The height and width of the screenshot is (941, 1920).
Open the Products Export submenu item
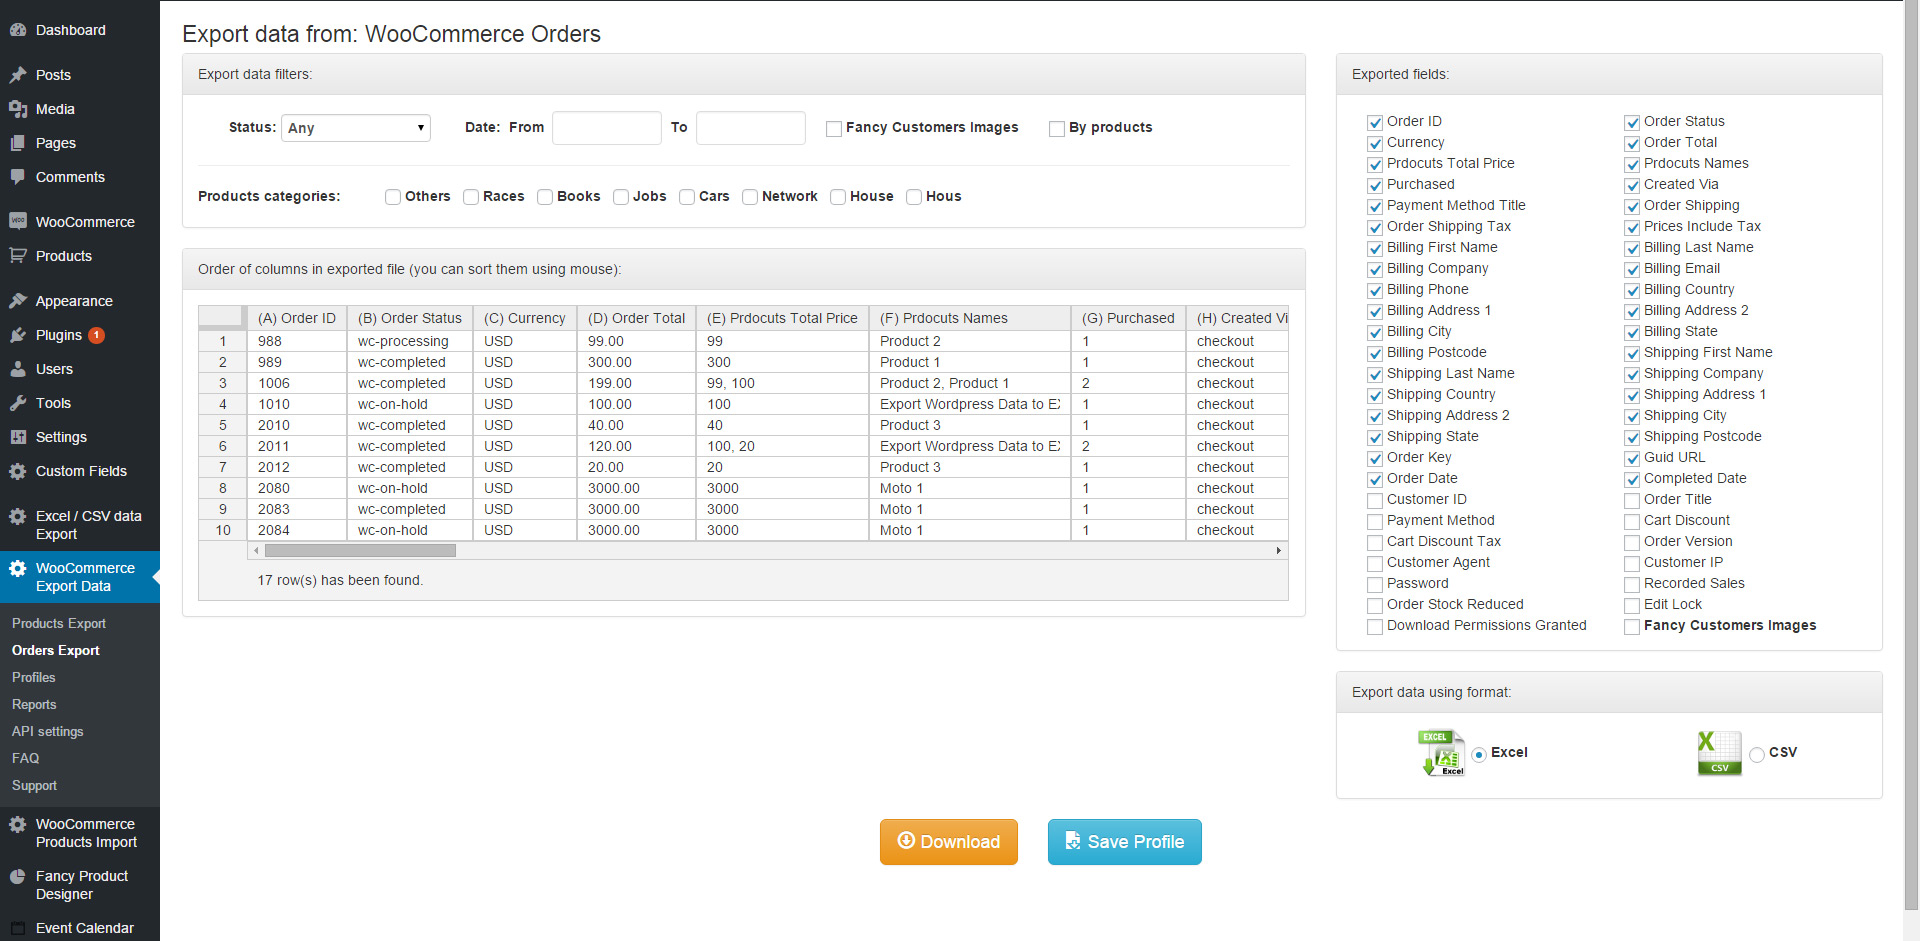[59, 623]
